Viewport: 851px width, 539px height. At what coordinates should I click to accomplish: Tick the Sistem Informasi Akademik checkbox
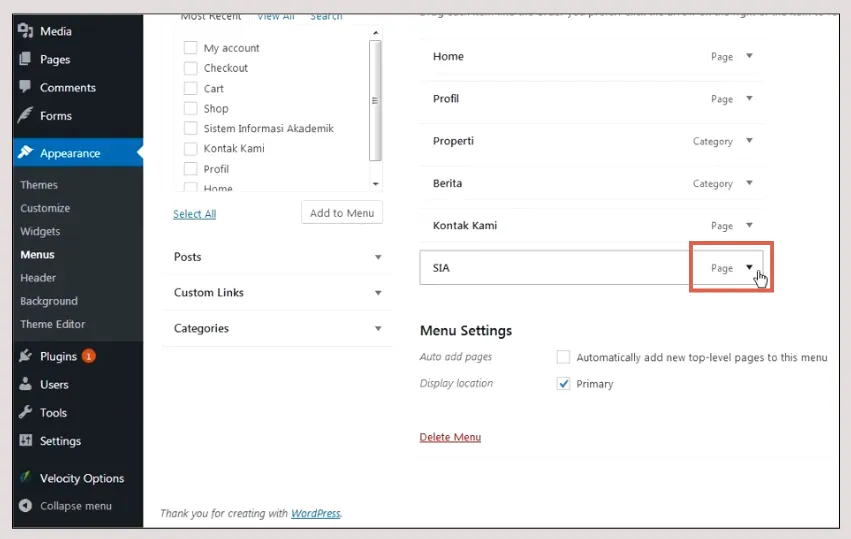tap(190, 128)
